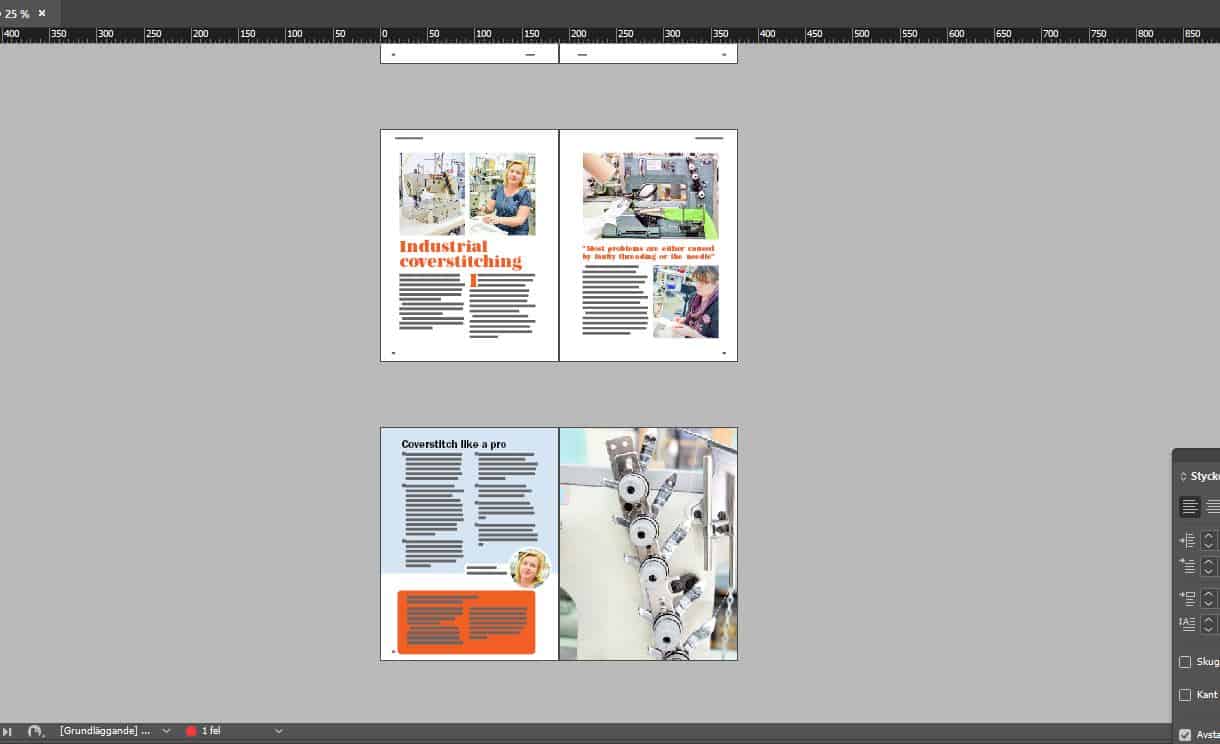
Task: Select the left-align paragraph icon
Action: 1189,507
